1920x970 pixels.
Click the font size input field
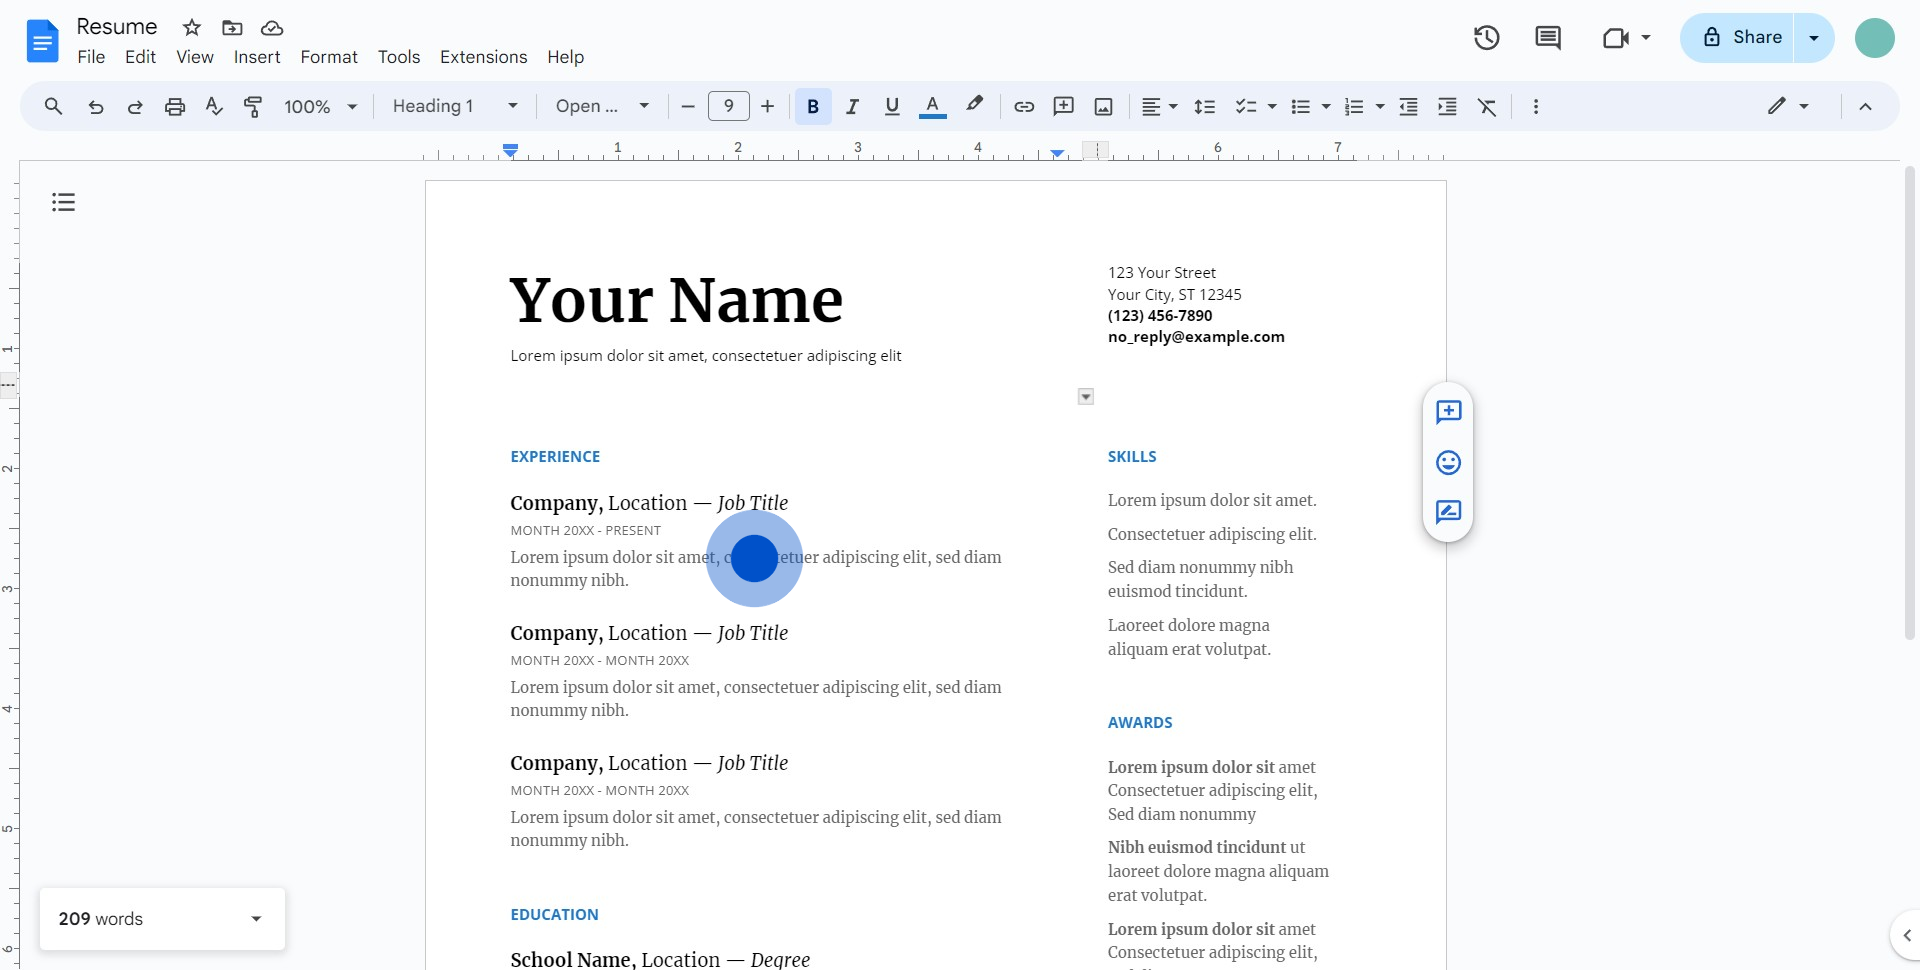729,106
